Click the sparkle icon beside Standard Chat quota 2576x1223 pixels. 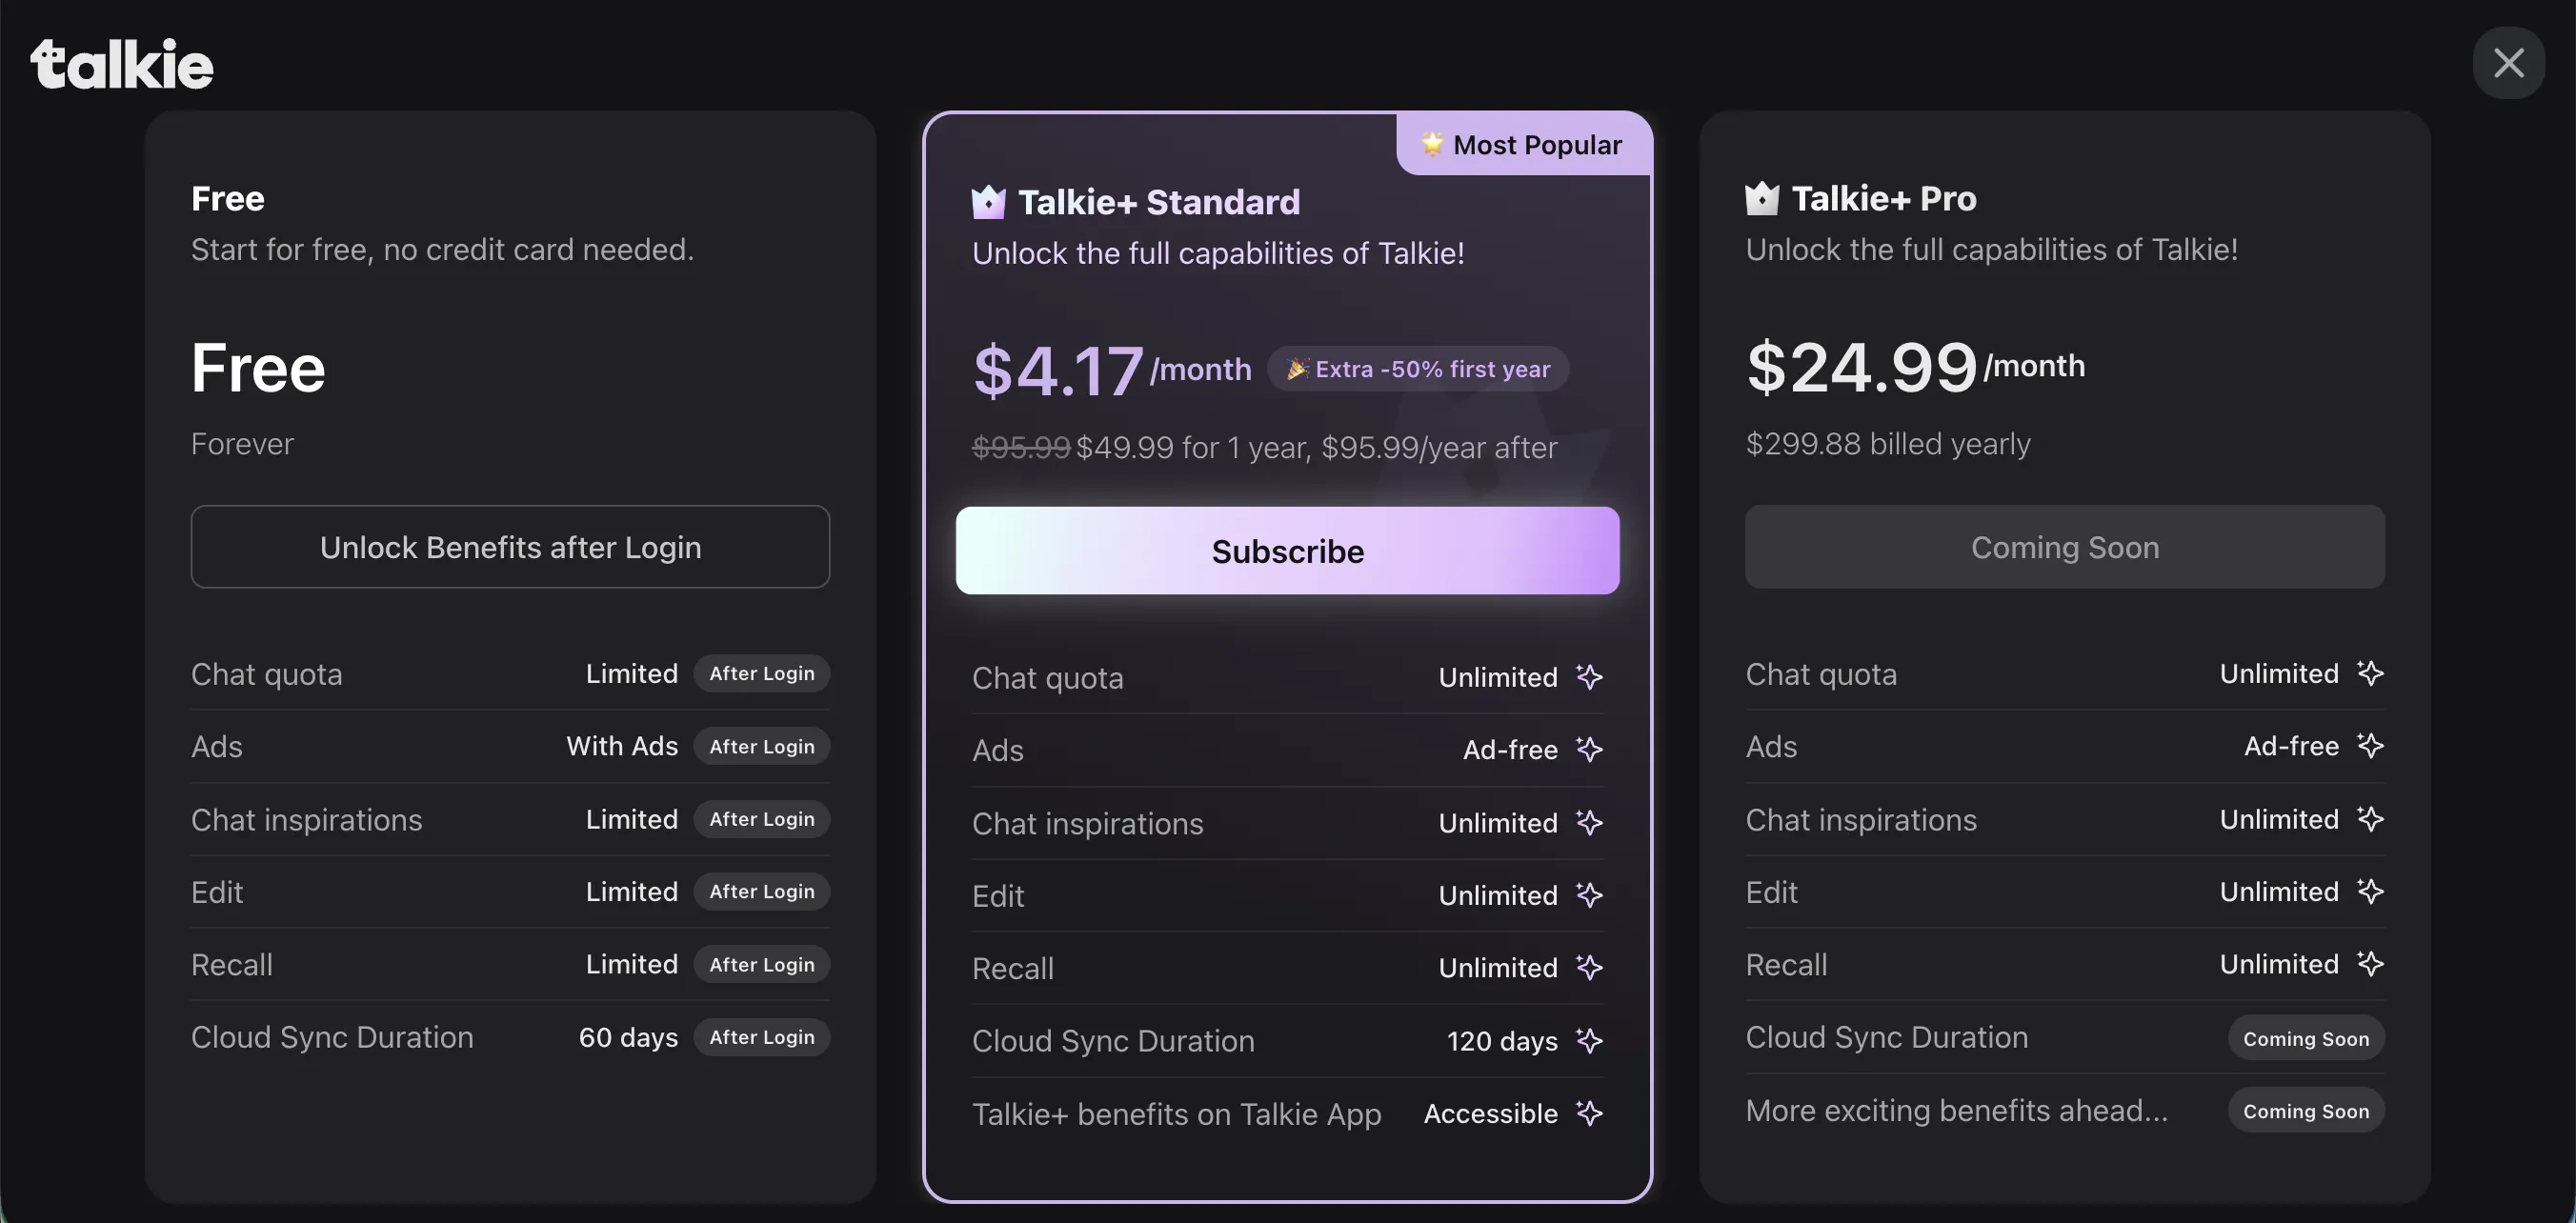point(1589,677)
